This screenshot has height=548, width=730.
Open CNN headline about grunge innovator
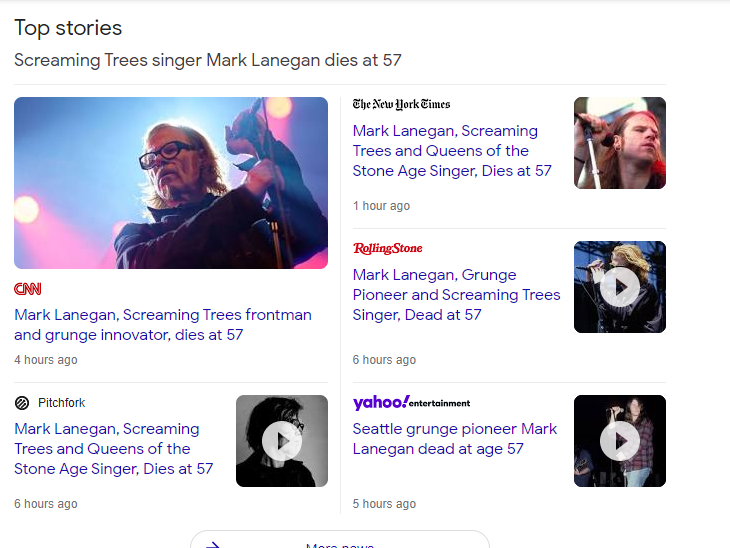tap(163, 325)
